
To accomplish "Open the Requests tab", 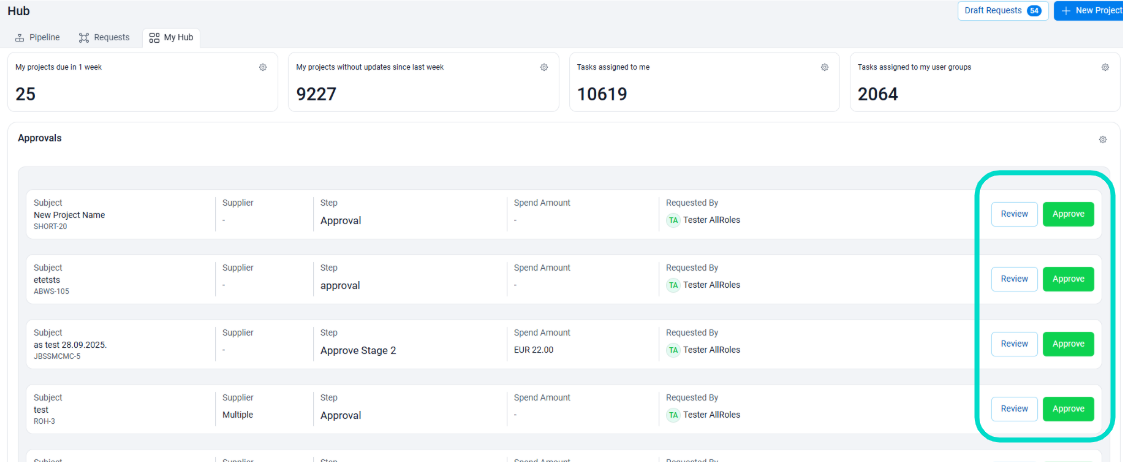I will coord(104,37).
